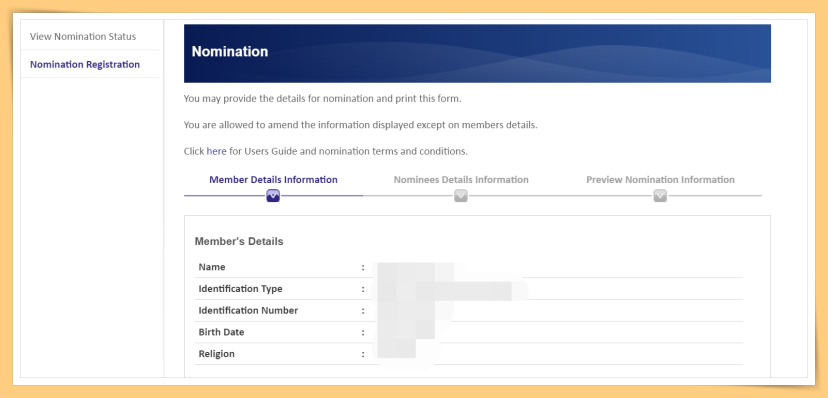Click the Nominees Details step marker icon

click(461, 196)
